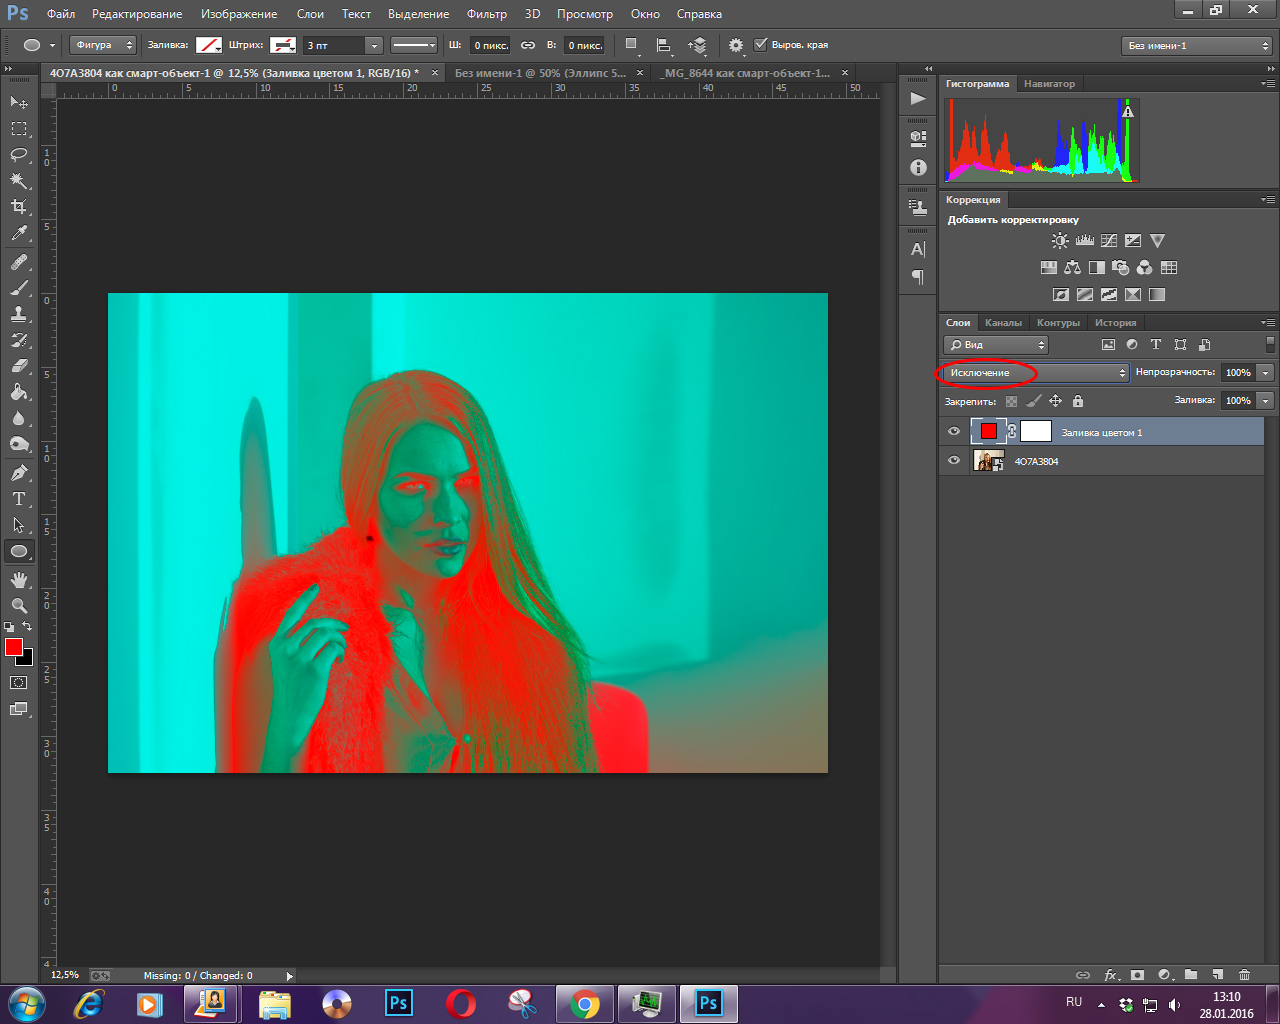Select the Paint Bucket tool
The width and height of the screenshot is (1280, 1024).
(19, 392)
